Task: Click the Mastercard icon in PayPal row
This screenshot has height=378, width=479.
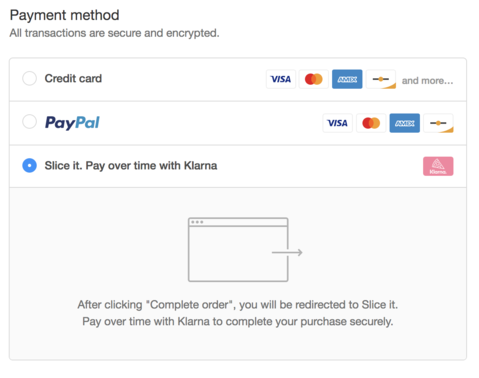Action: pos(371,123)
